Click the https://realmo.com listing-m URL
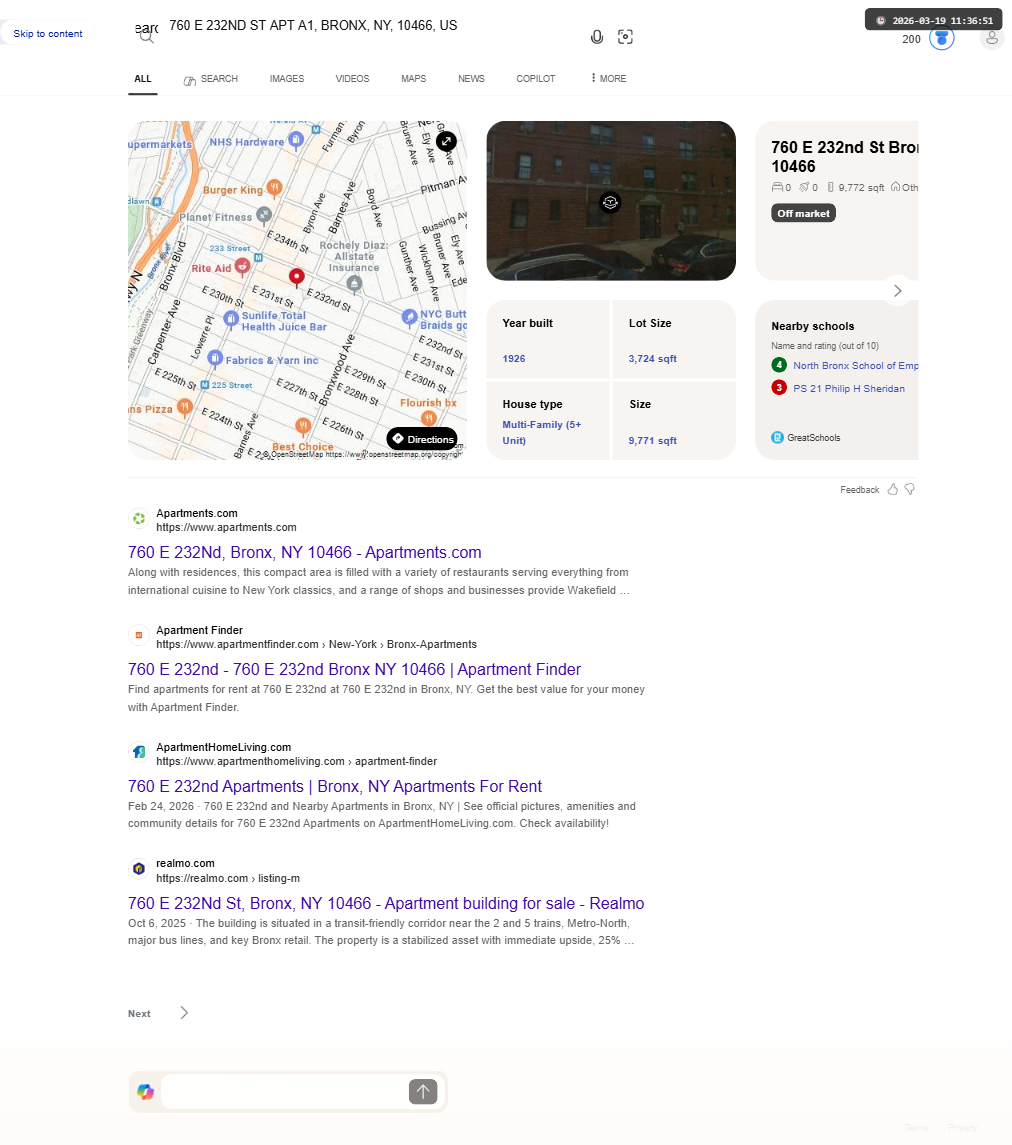Image resolution: width=1012 pixels, height=1145 pixels. tap(228, 878)
